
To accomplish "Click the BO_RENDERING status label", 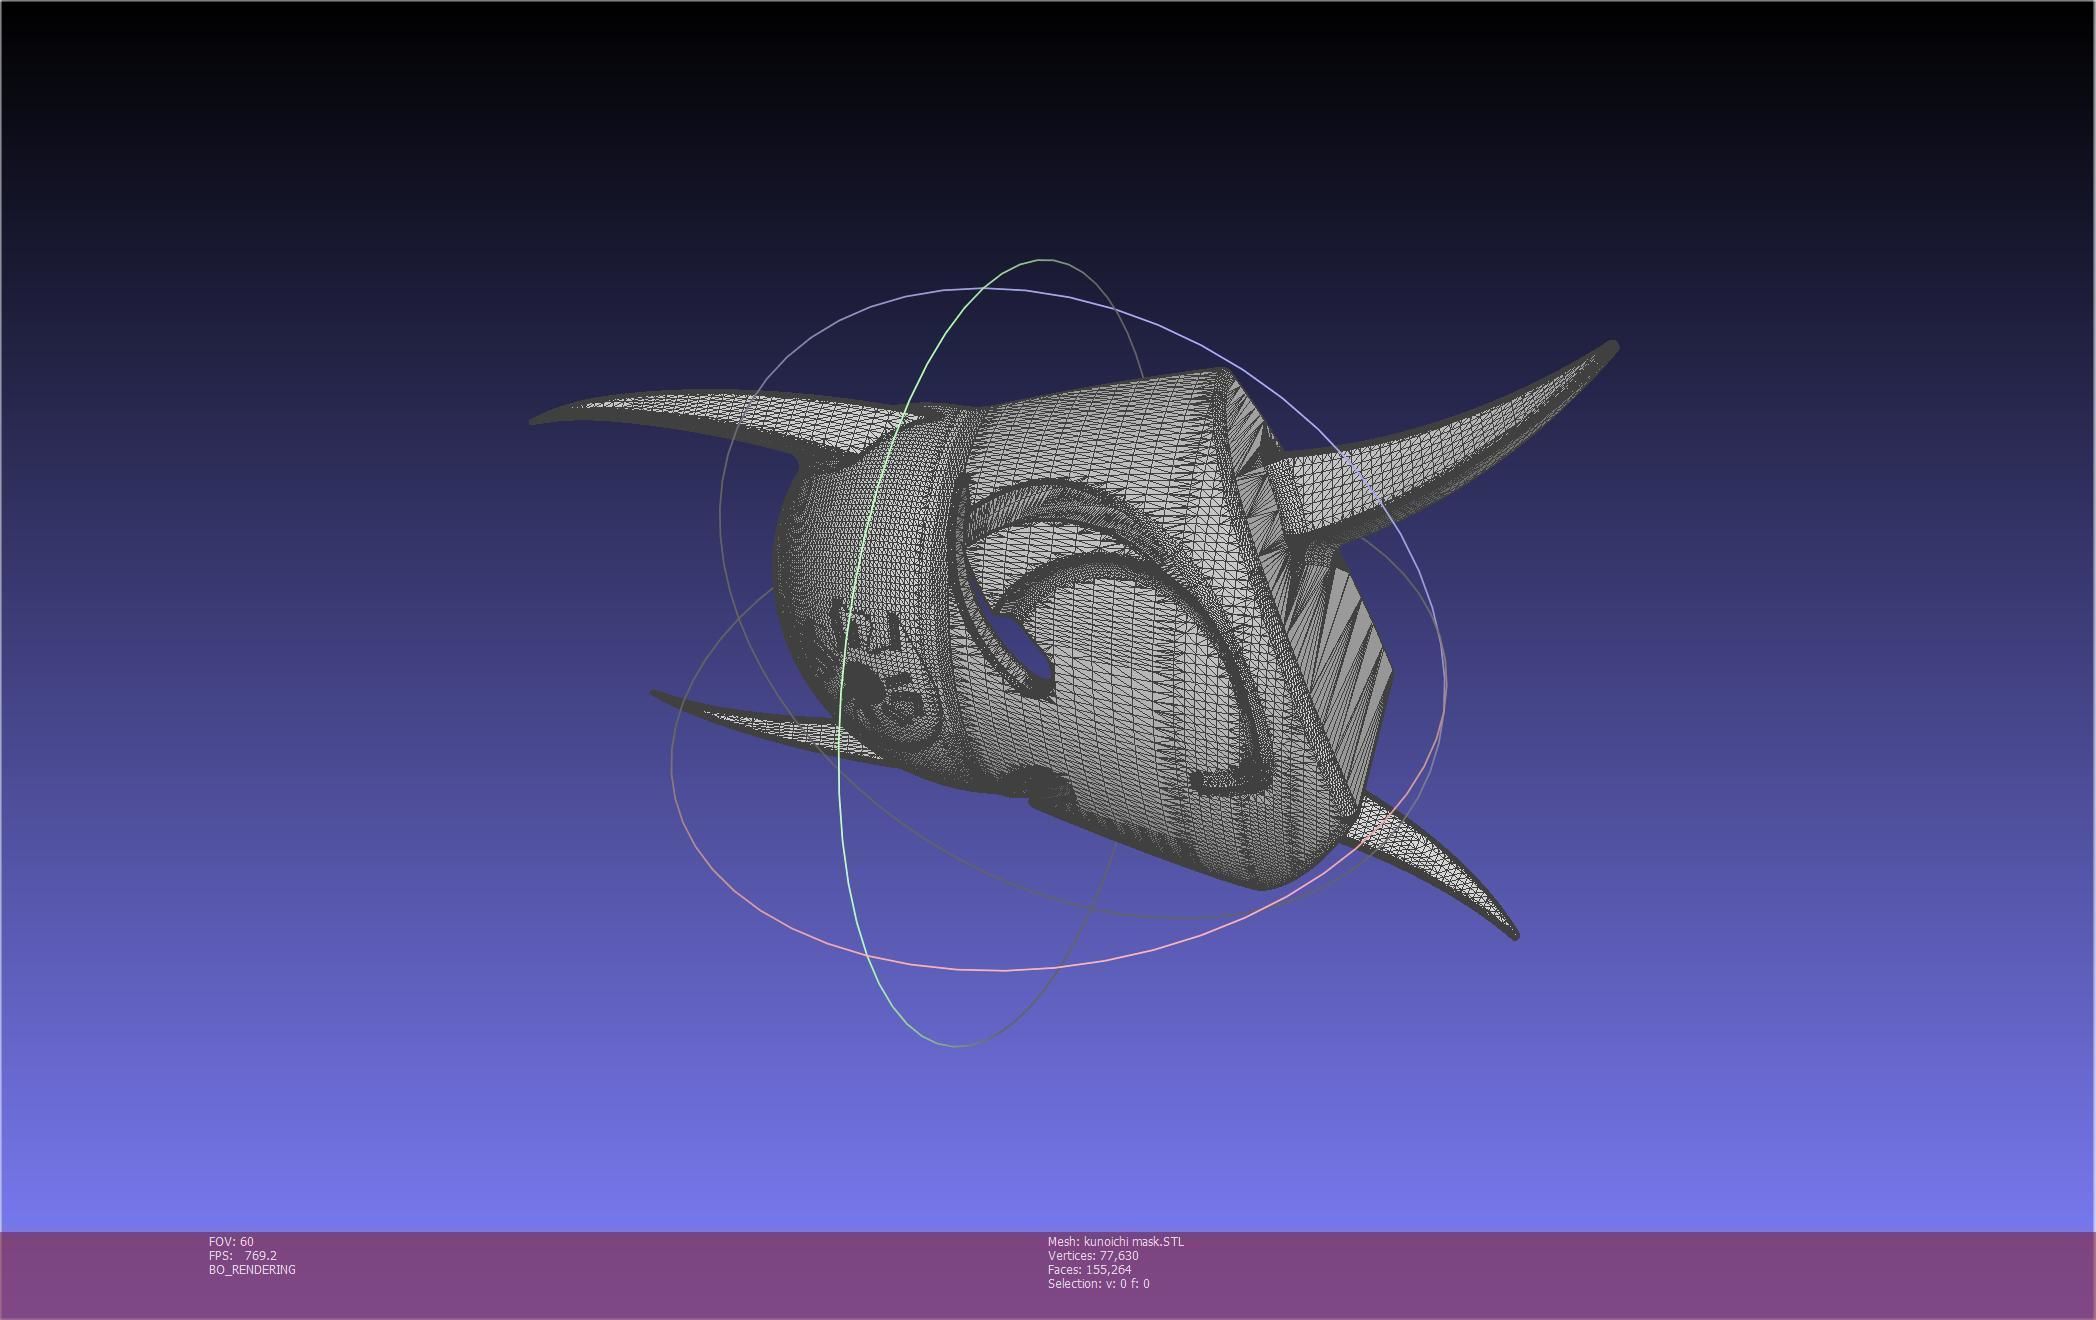I will click(x=252, y=1270).
